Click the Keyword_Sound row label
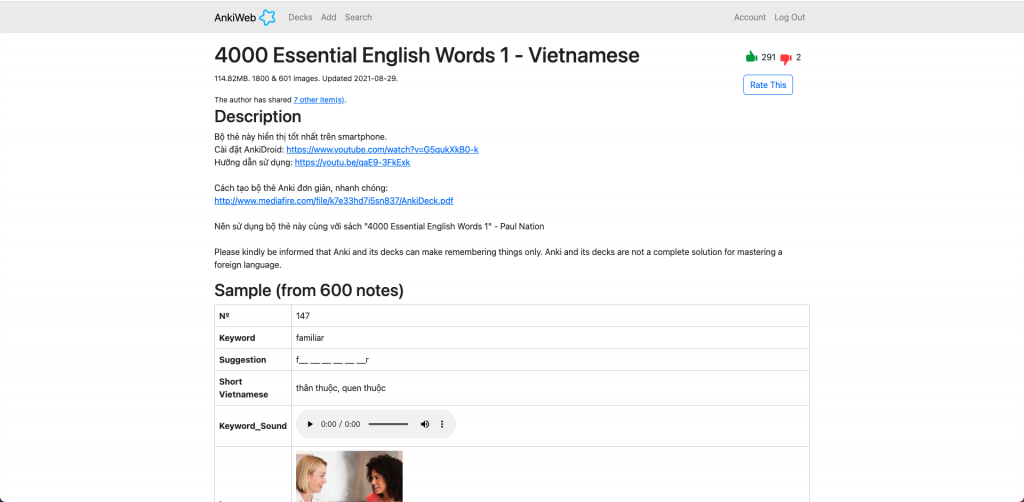The image size is (1024, 502). pos(253,426)
